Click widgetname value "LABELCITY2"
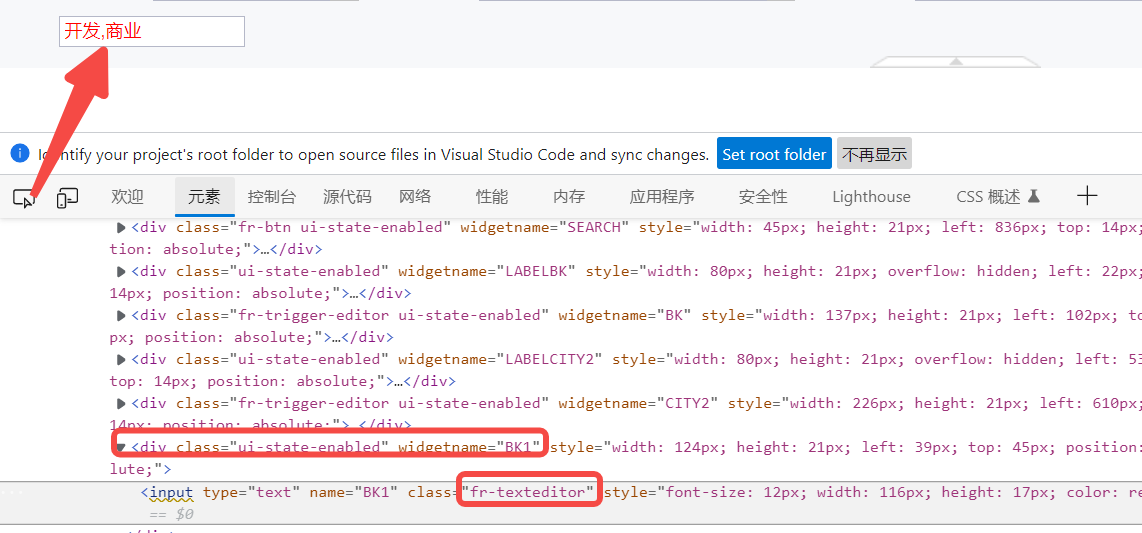Viewport: 1142px width, 533px height. click(550, 359)
